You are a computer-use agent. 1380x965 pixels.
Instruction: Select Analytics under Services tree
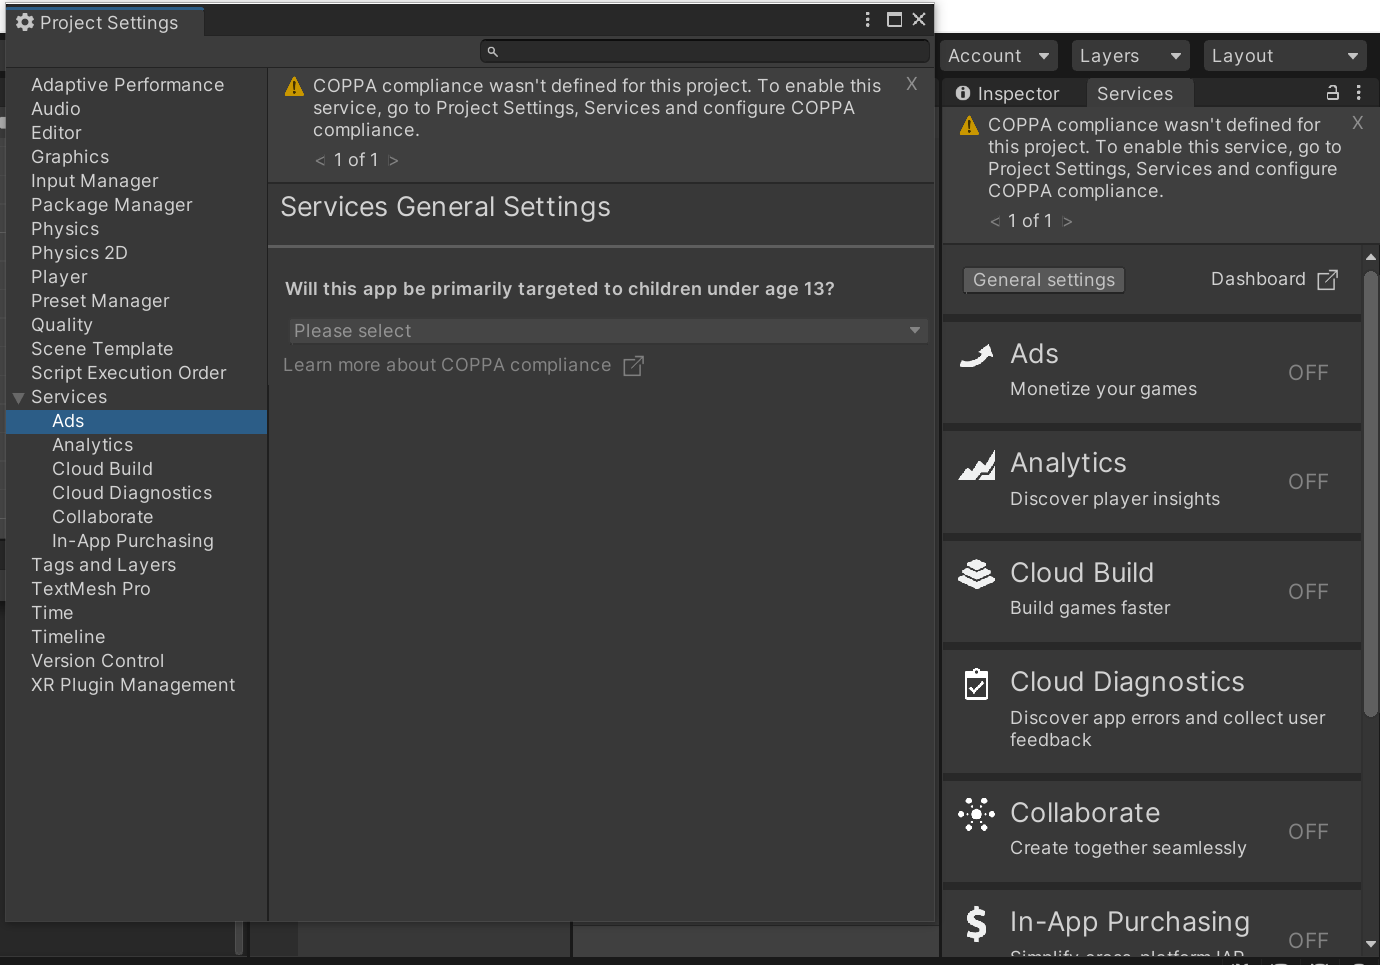pos(92,445)
